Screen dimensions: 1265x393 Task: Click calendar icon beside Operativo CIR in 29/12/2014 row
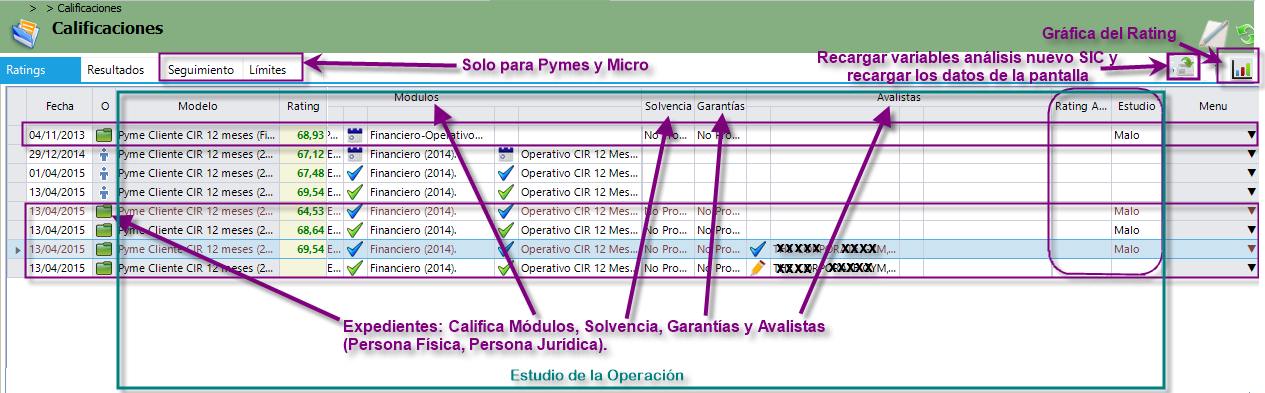505,154
